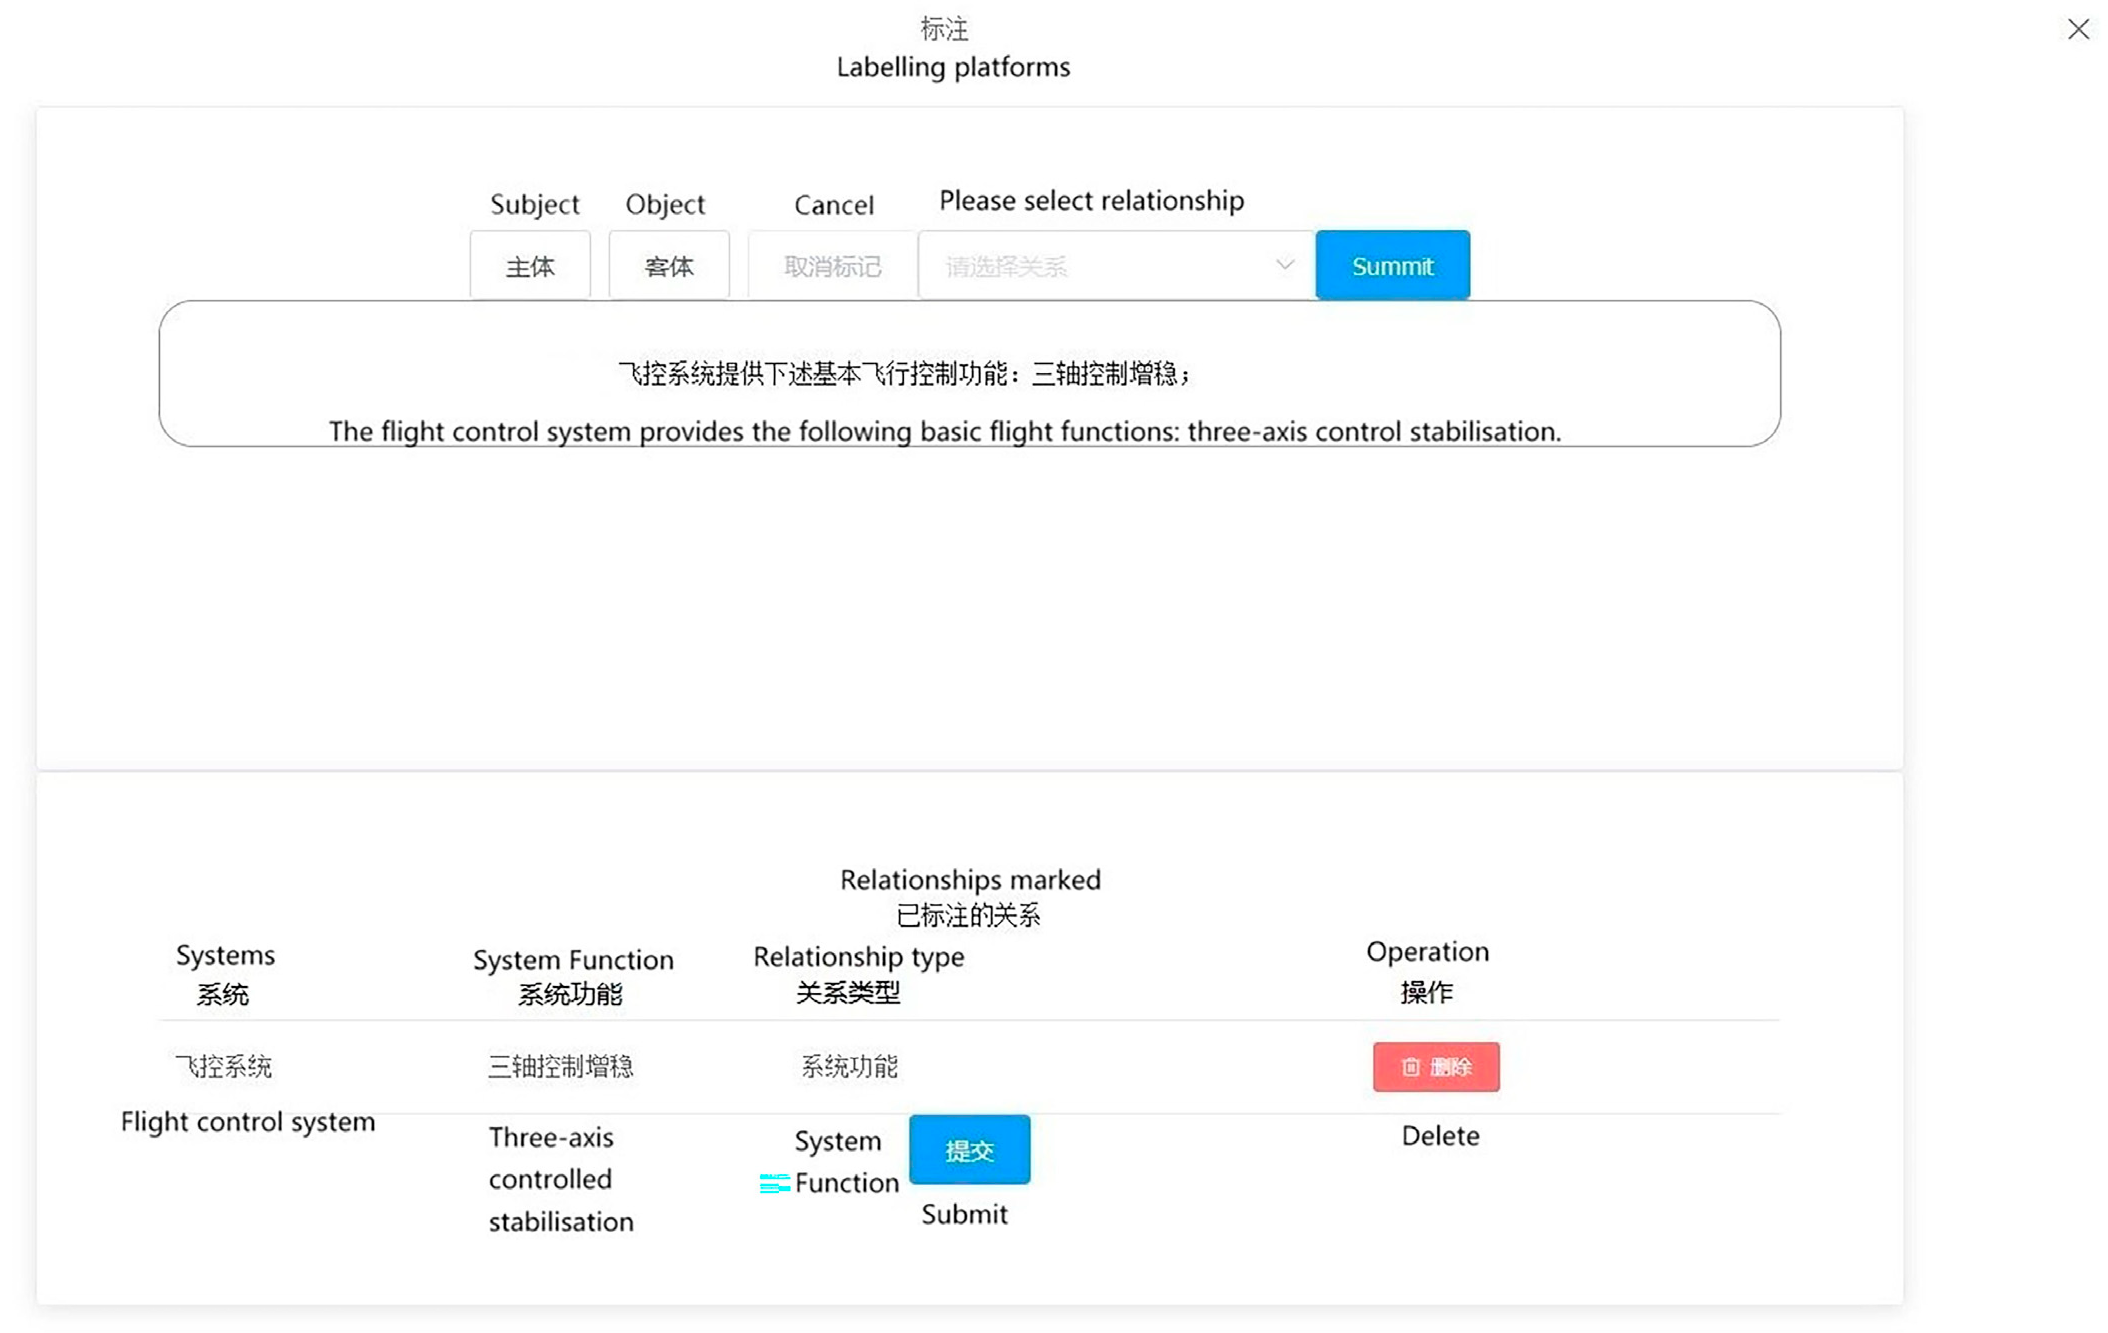Click the English flight control translation sentence
2108x1333 pixels.
944,431
